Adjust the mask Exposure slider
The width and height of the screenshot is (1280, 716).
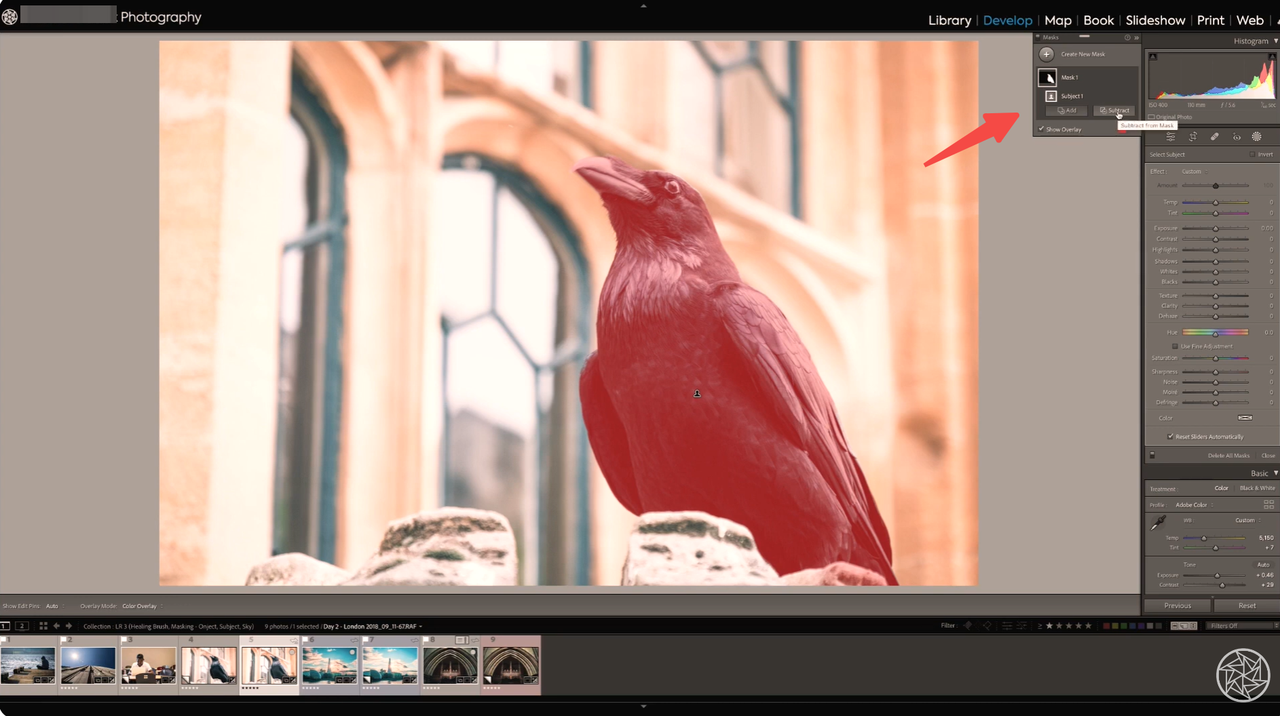1215,228
